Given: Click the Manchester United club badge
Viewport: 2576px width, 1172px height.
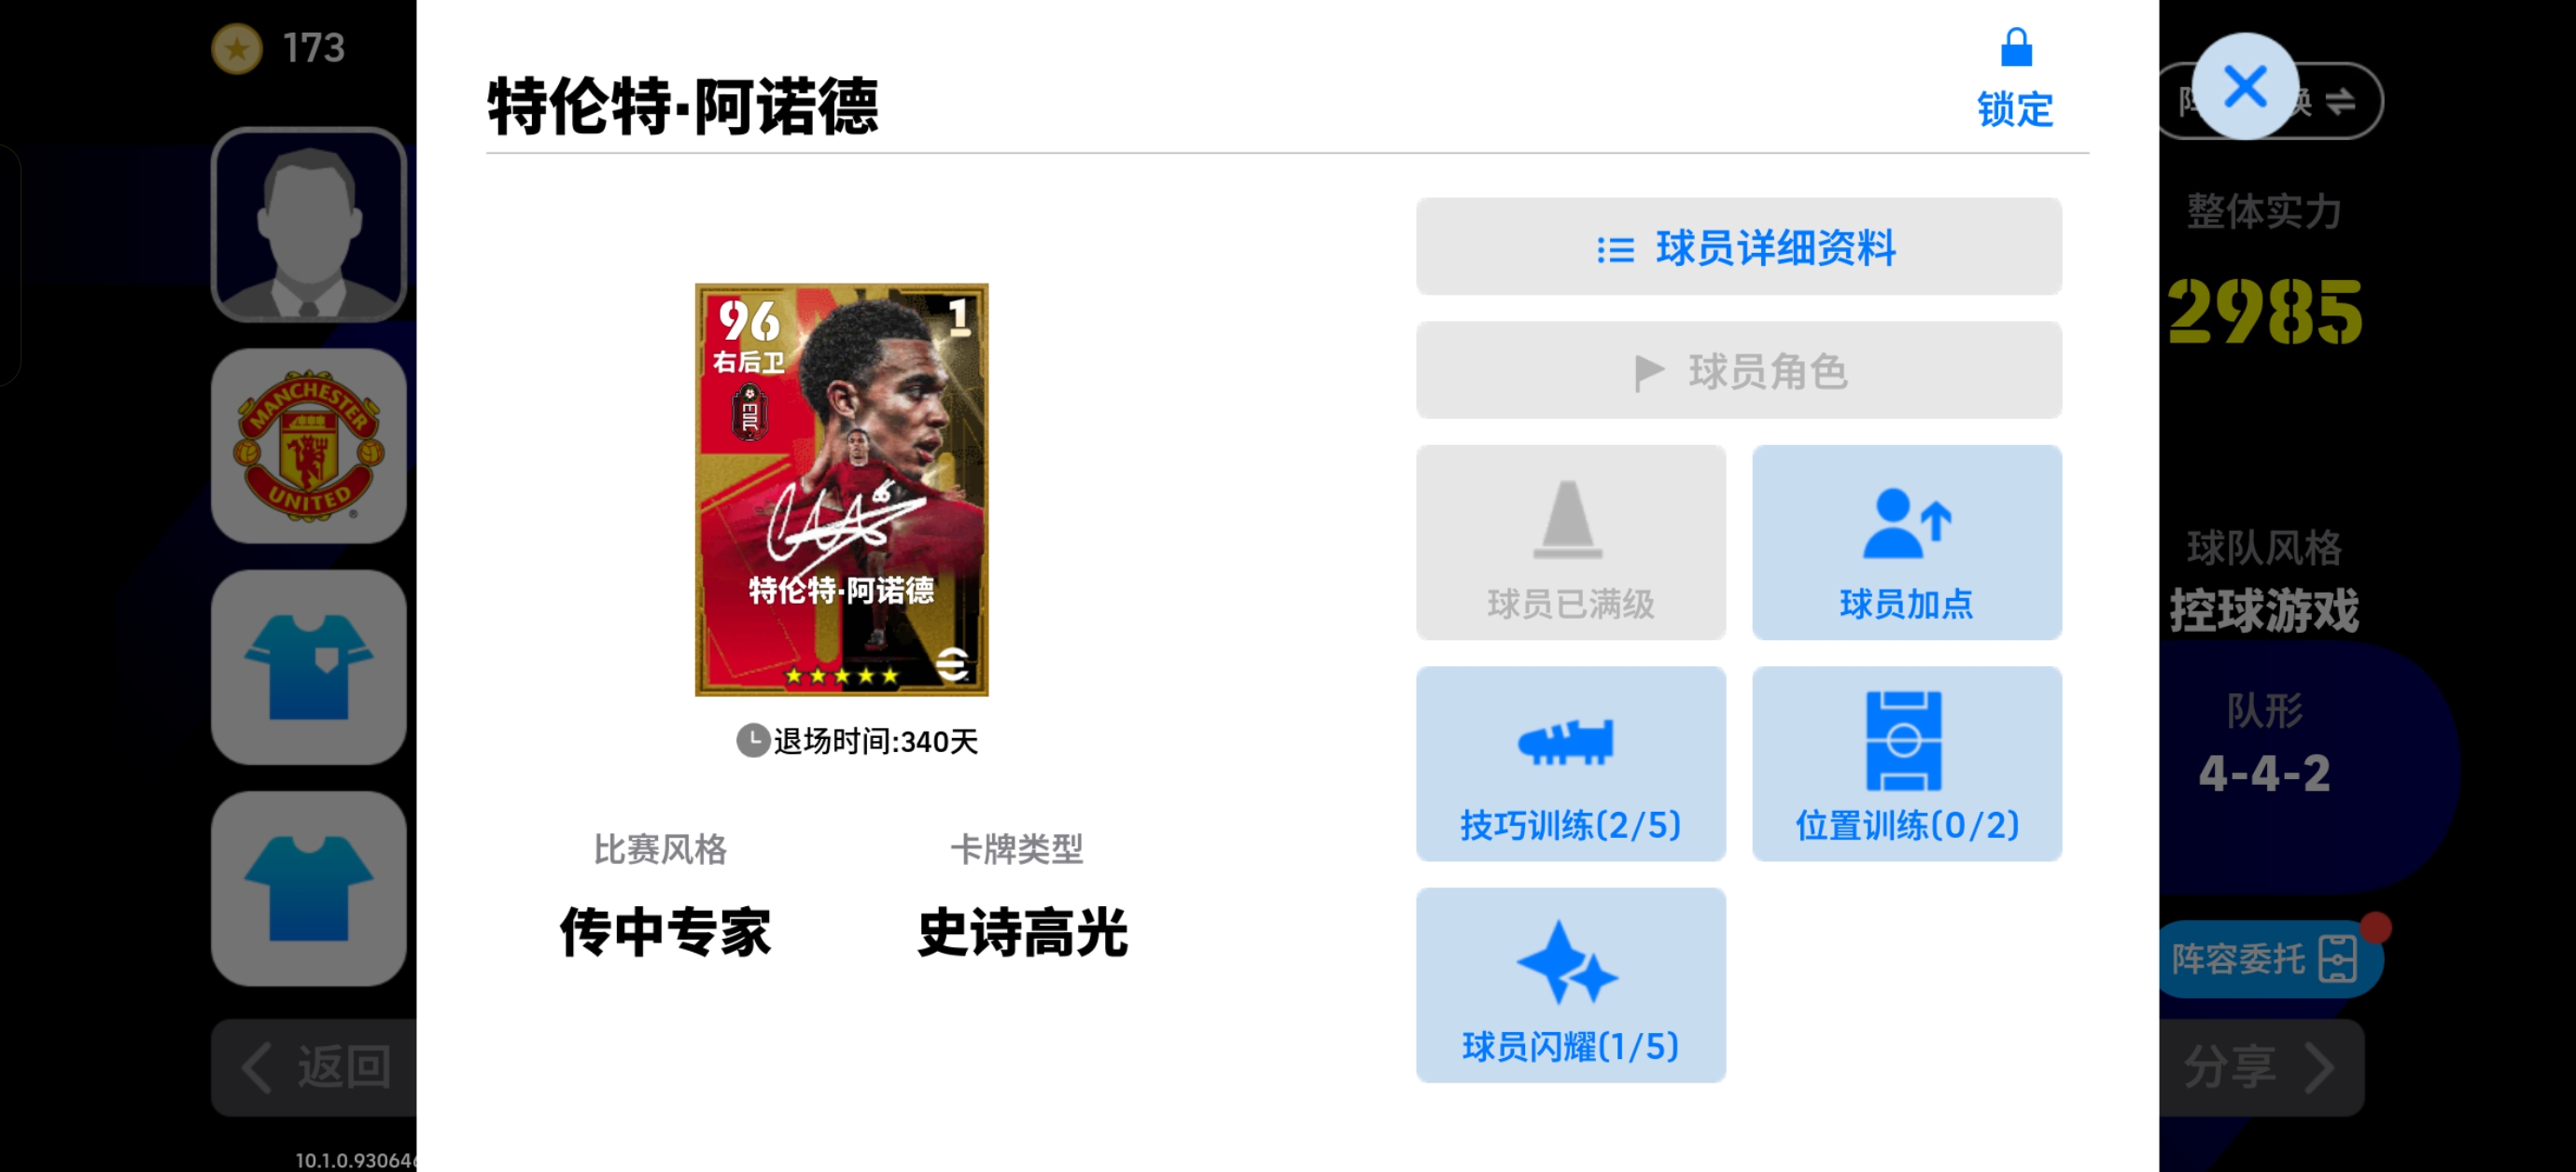Looking at the screenshot, I should click(x=309, y=446).
